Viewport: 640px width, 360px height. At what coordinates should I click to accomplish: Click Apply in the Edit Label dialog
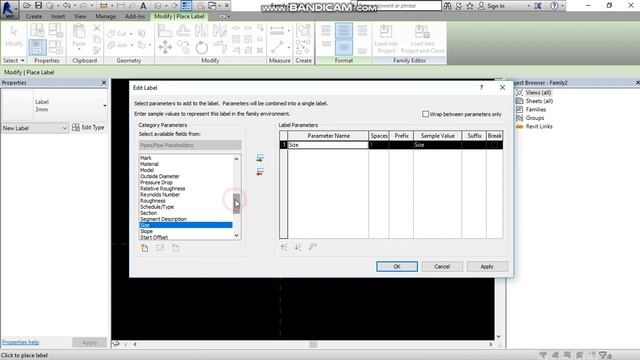tap(487, 266)
